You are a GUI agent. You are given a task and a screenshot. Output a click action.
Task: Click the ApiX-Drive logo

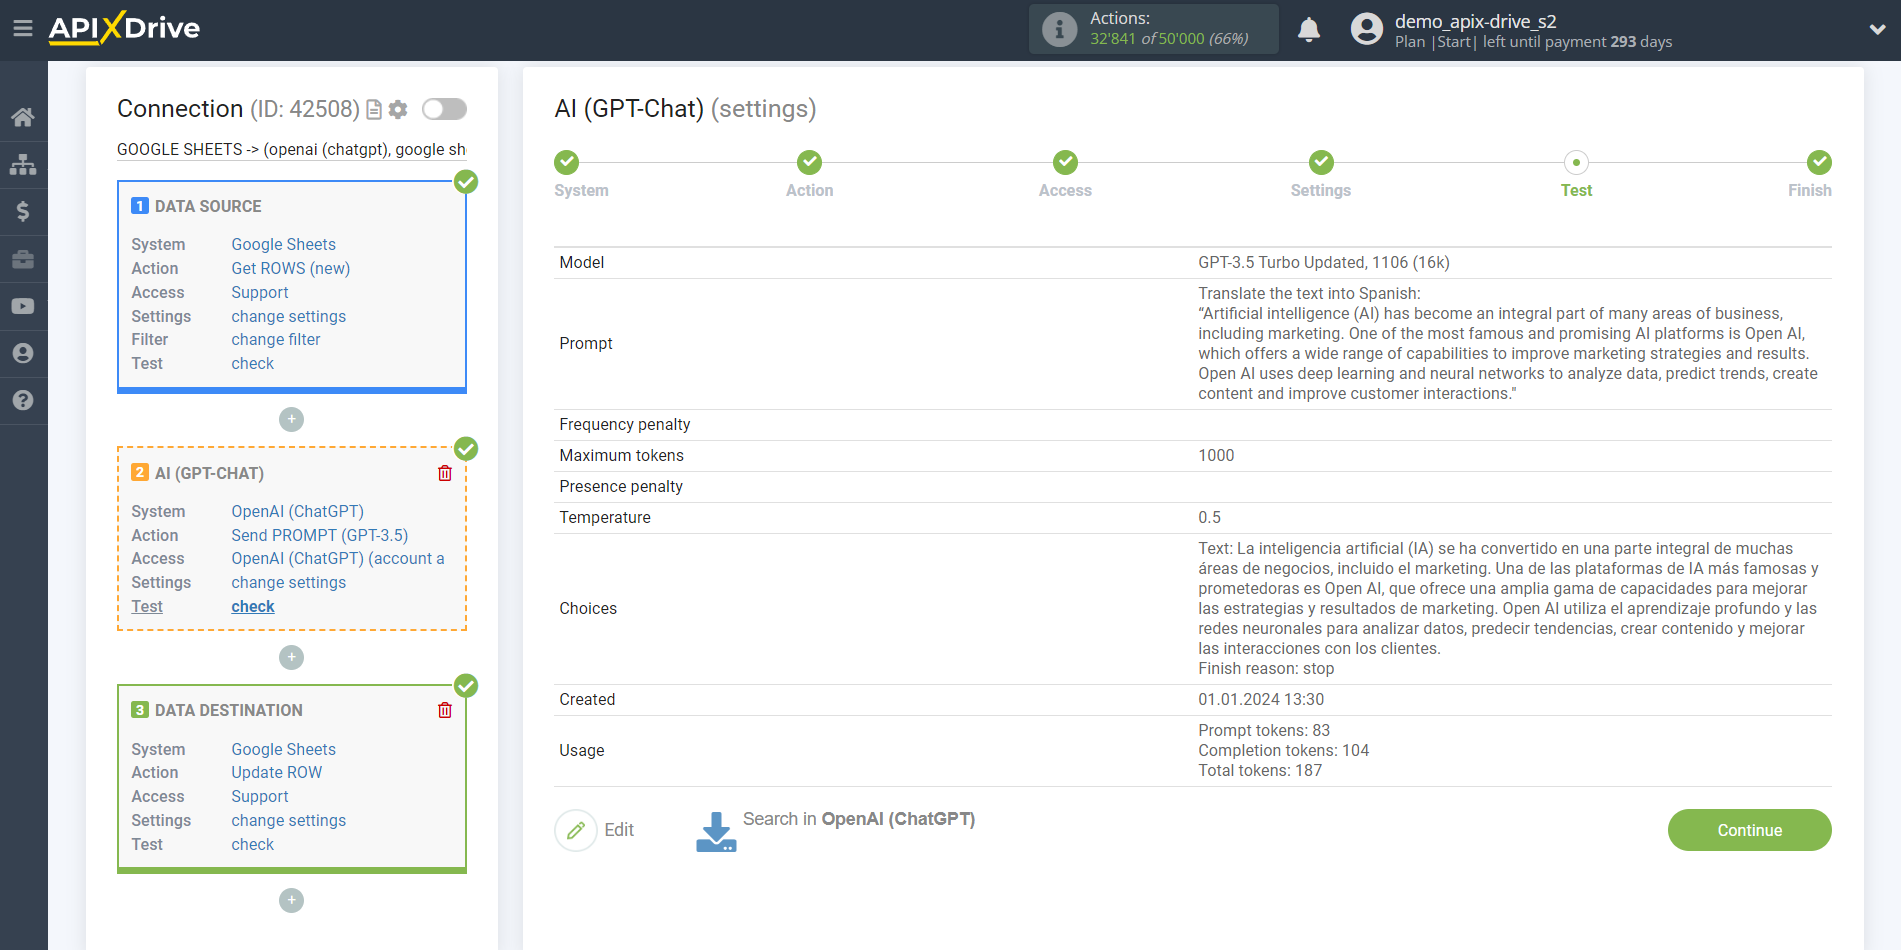click(x=124, y=28)
